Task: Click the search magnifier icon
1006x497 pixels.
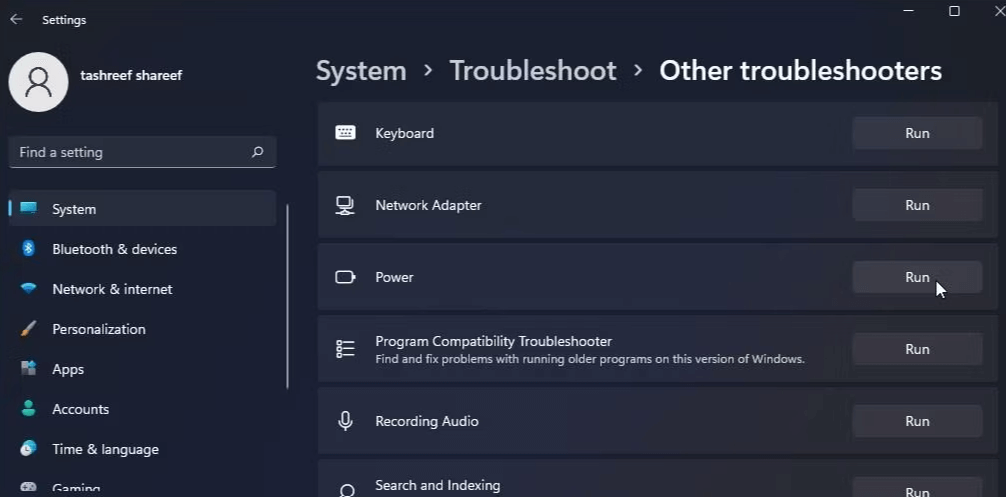Action: click(257, 152)
